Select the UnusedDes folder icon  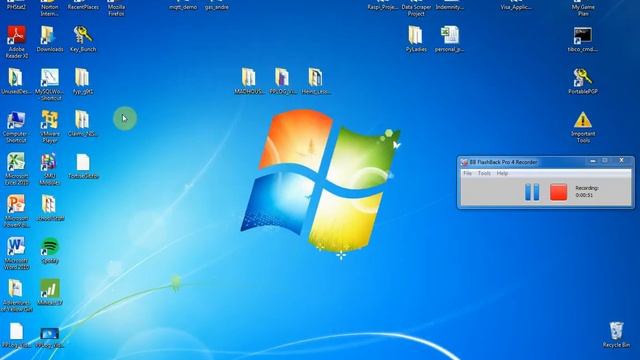(x=16, y=78)
